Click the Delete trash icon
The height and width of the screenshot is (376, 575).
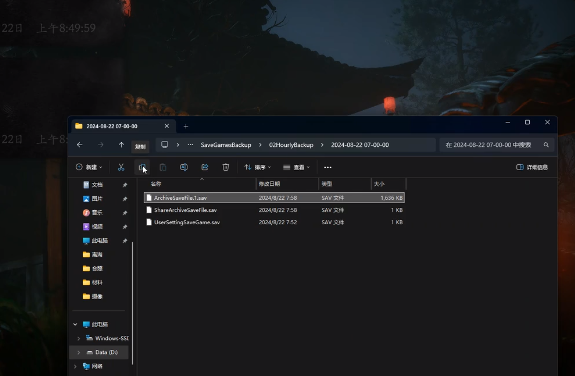[226, 167]
